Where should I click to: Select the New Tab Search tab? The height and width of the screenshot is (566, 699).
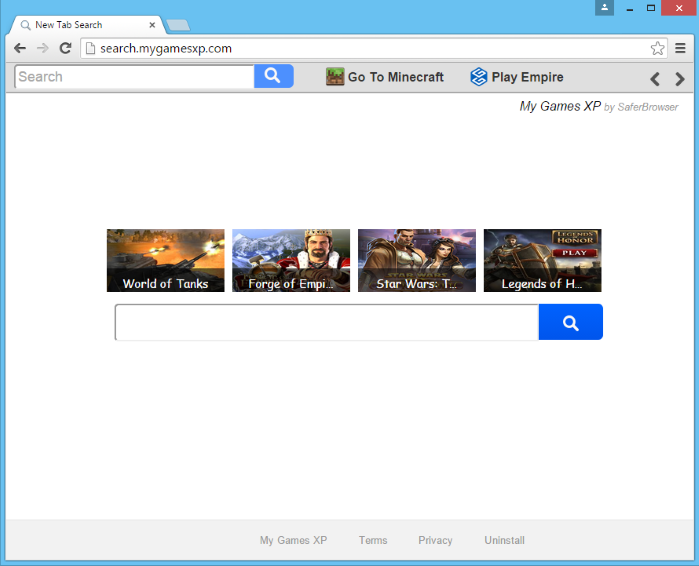pyautogui.click(x=87, y=25)
